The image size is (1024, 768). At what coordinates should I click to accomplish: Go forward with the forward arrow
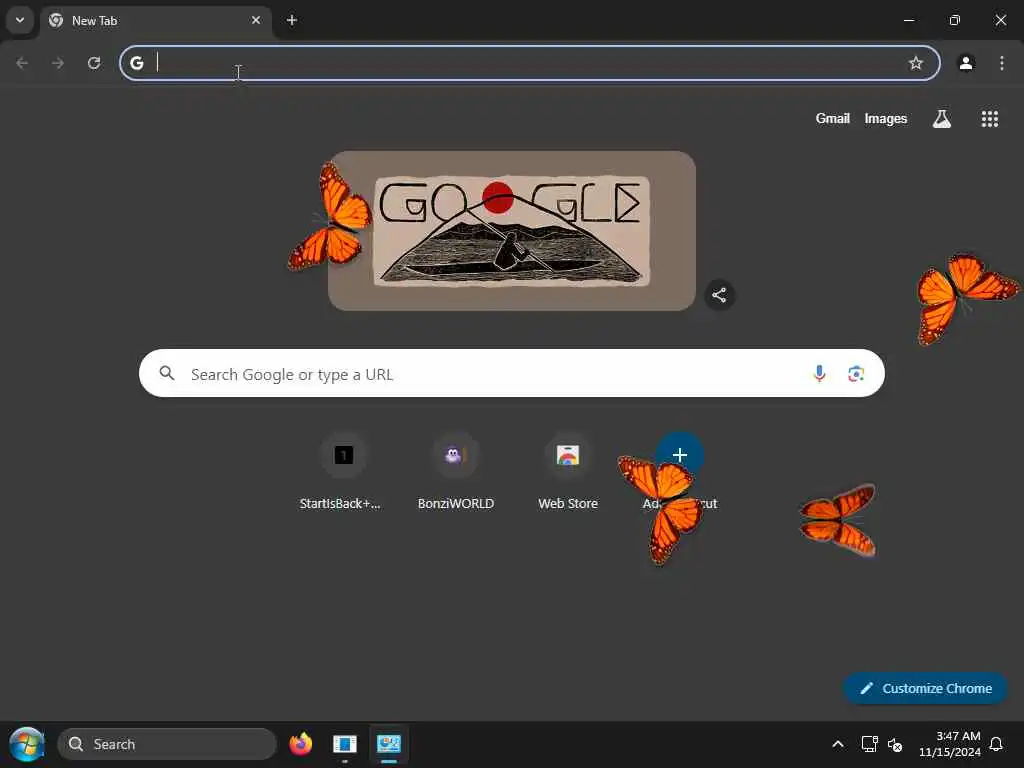(58, 63)
